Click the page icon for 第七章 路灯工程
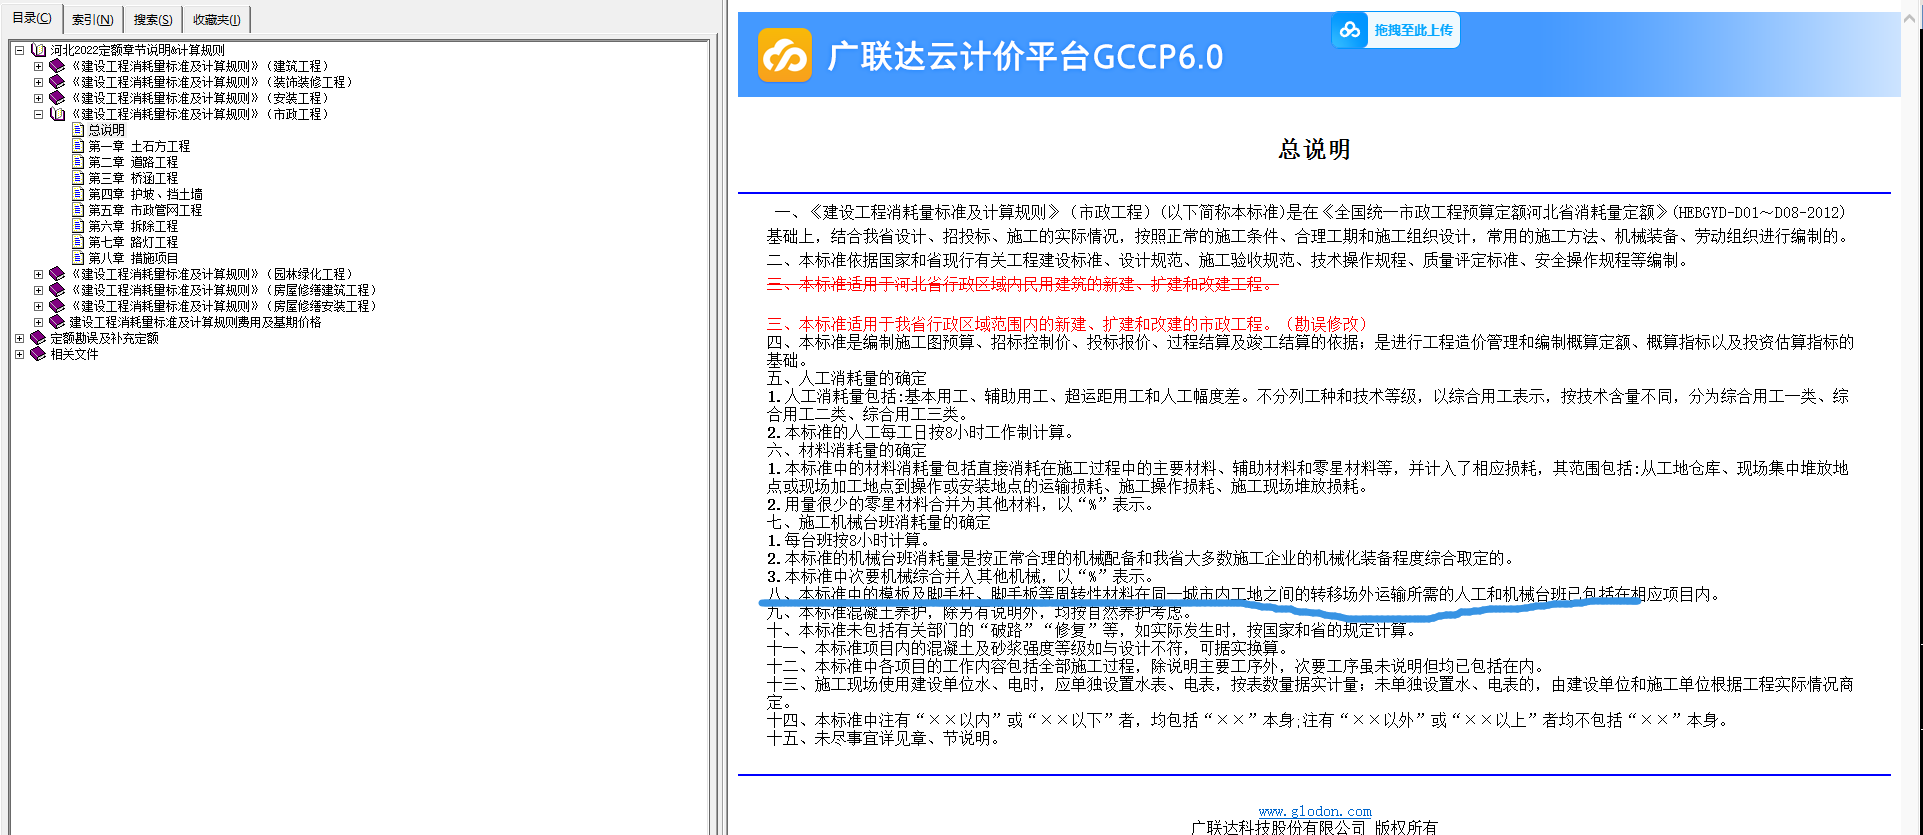Viewport: 1923px width, 835px height. tap(78, 242)
